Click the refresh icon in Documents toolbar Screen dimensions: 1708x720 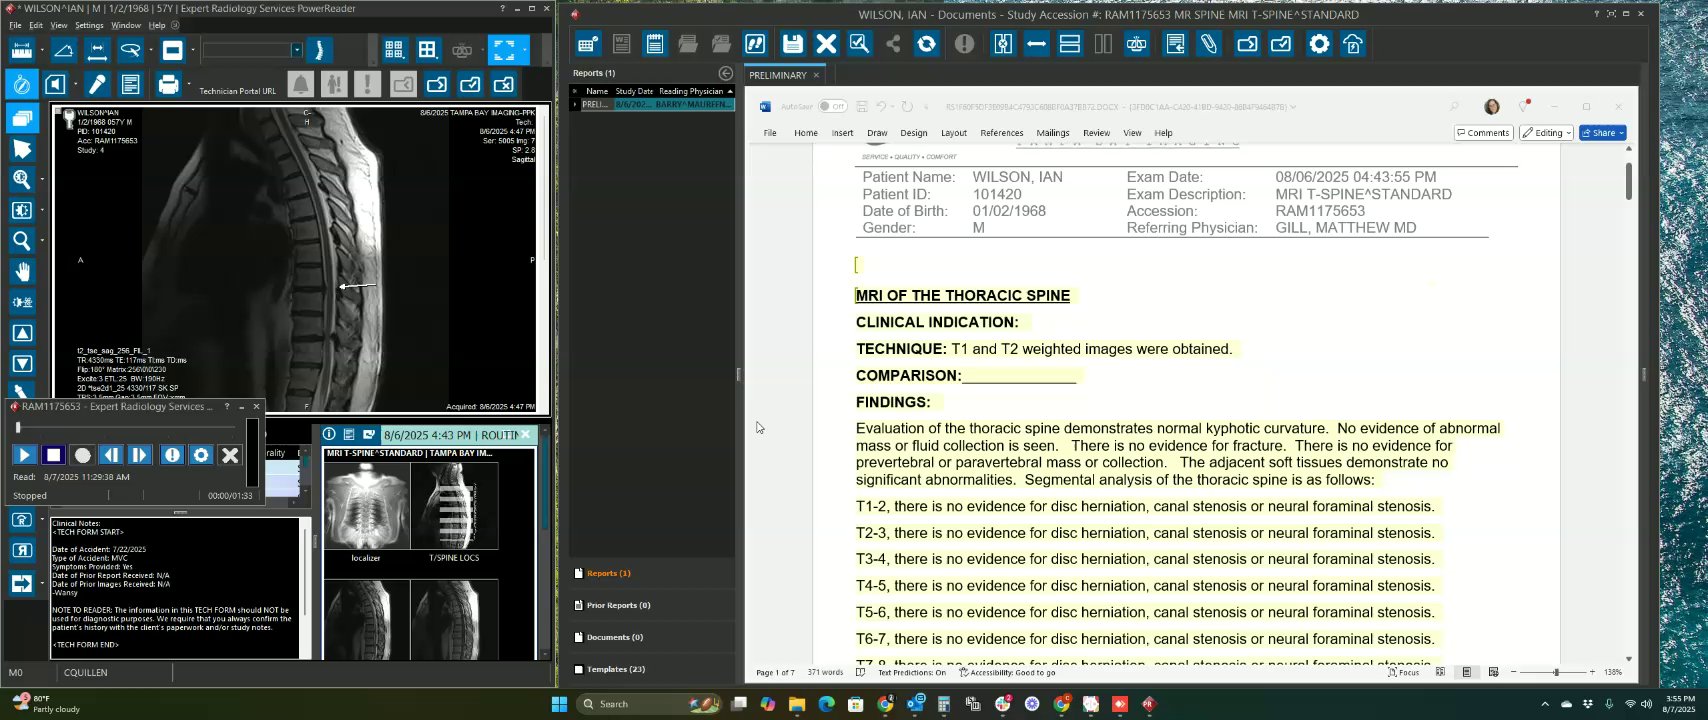[x=927, y=44]
